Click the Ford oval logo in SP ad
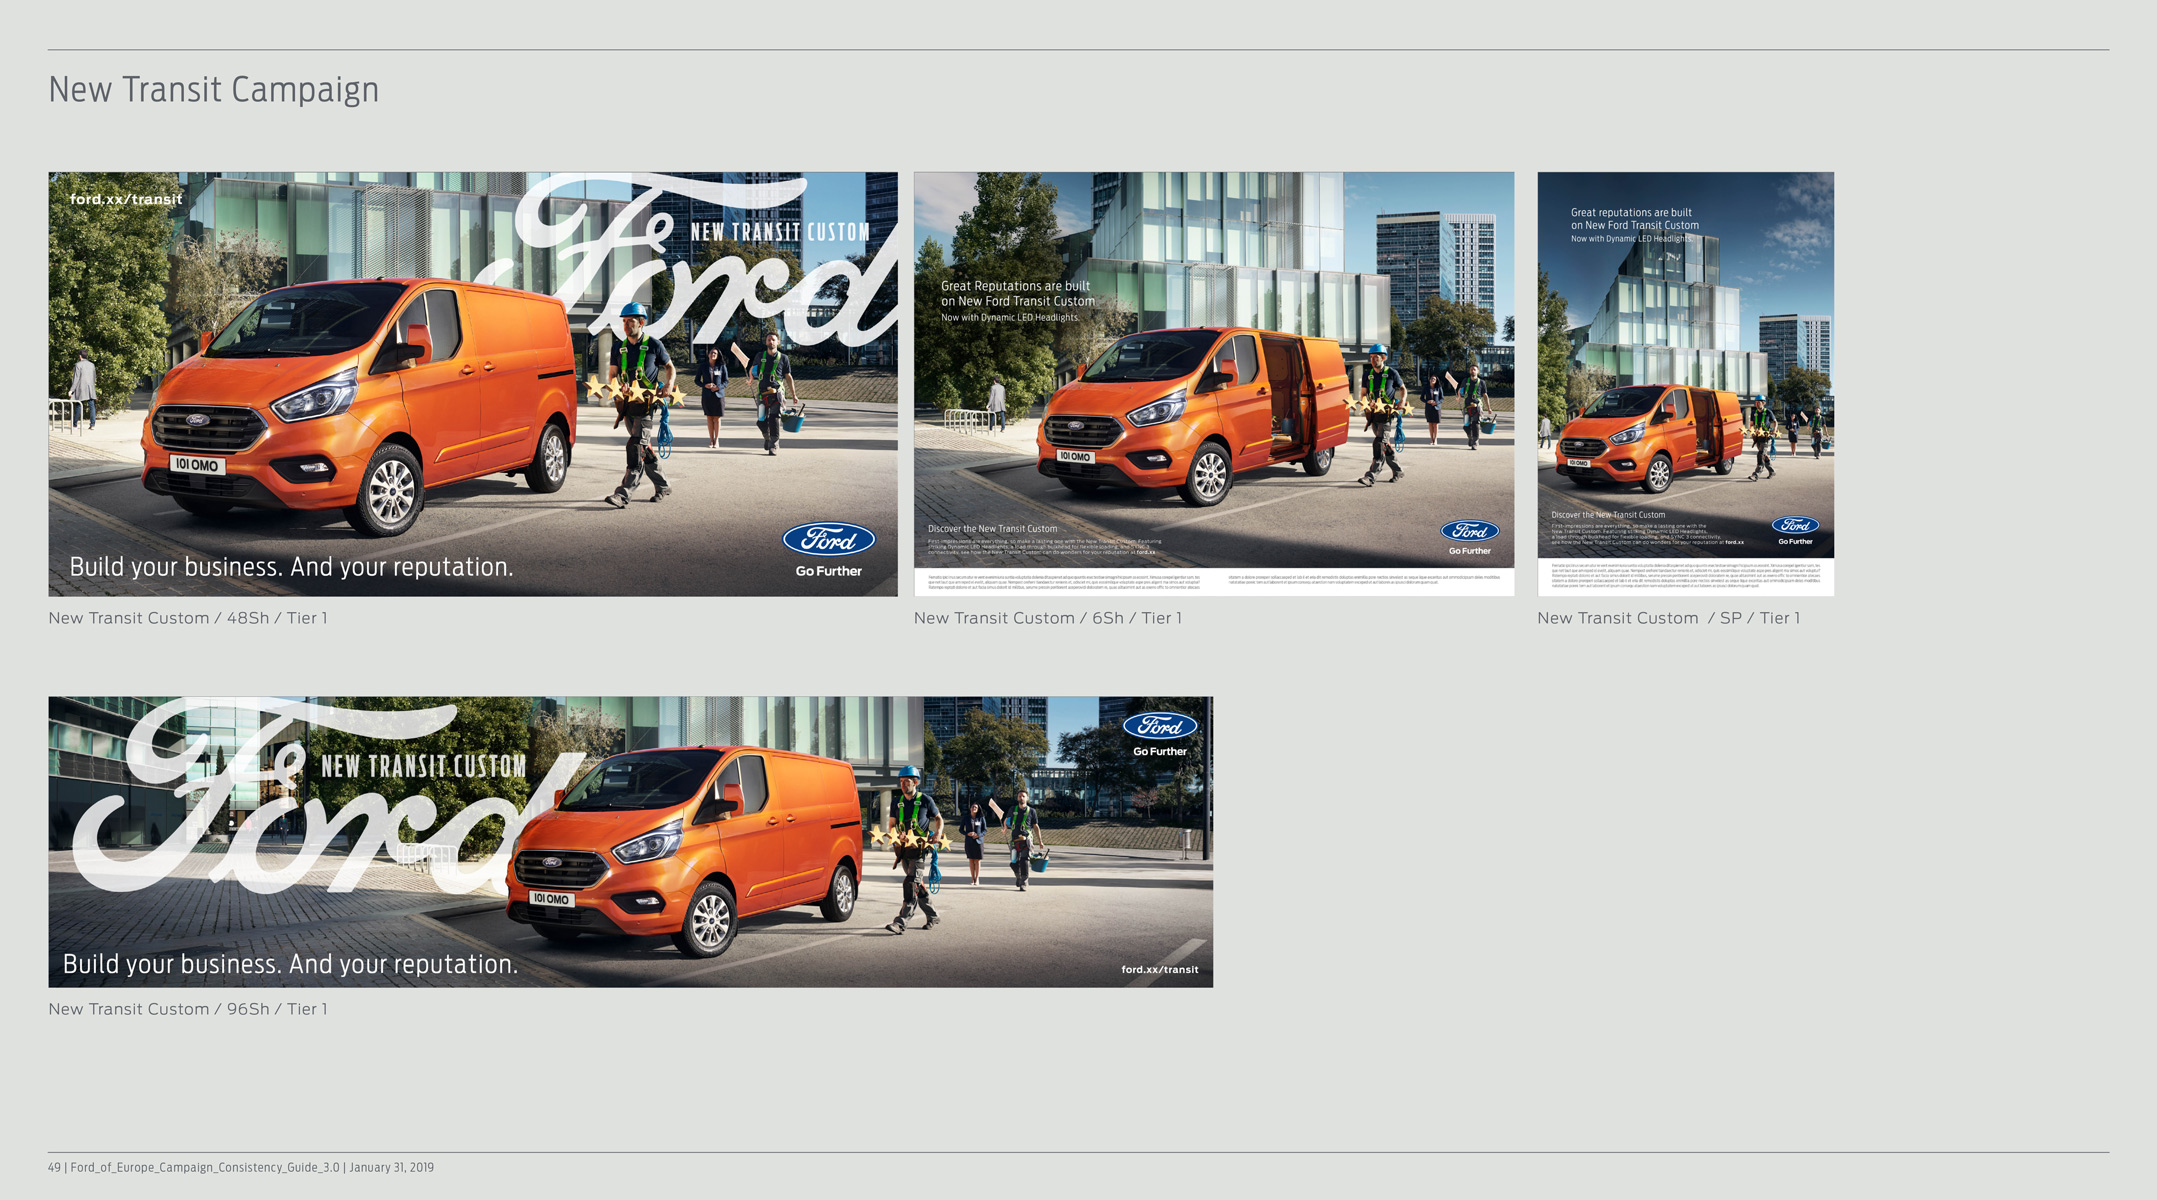This screenshot has width=2157, height=1200. click(x=1795, y=525)
